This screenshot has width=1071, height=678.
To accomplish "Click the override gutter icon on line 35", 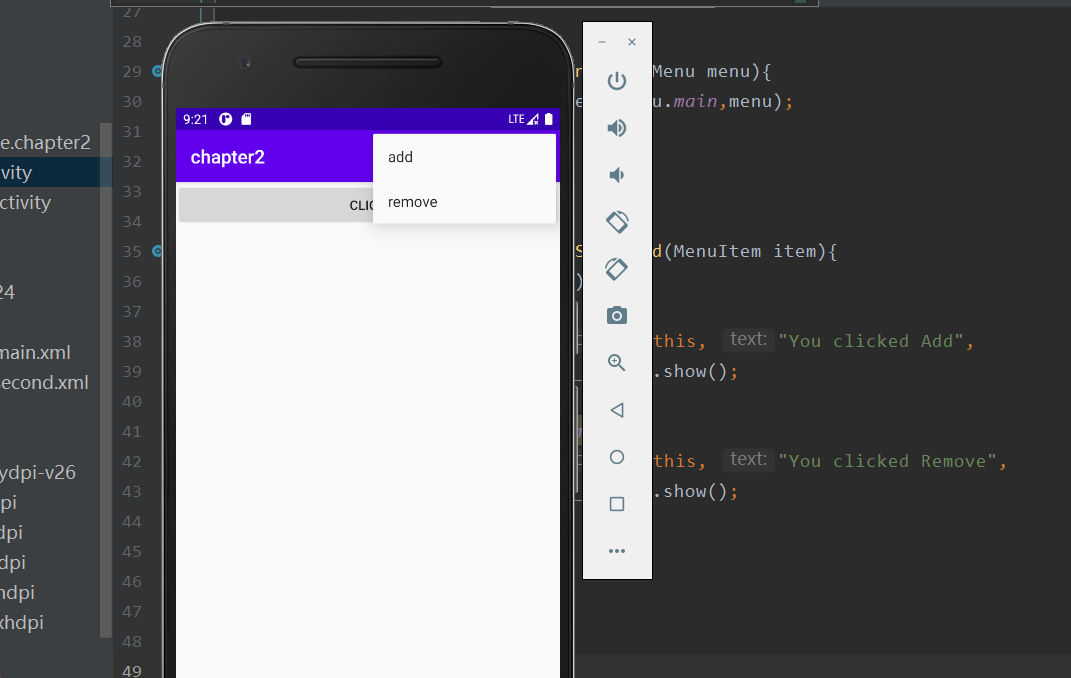I will point(157,252).
